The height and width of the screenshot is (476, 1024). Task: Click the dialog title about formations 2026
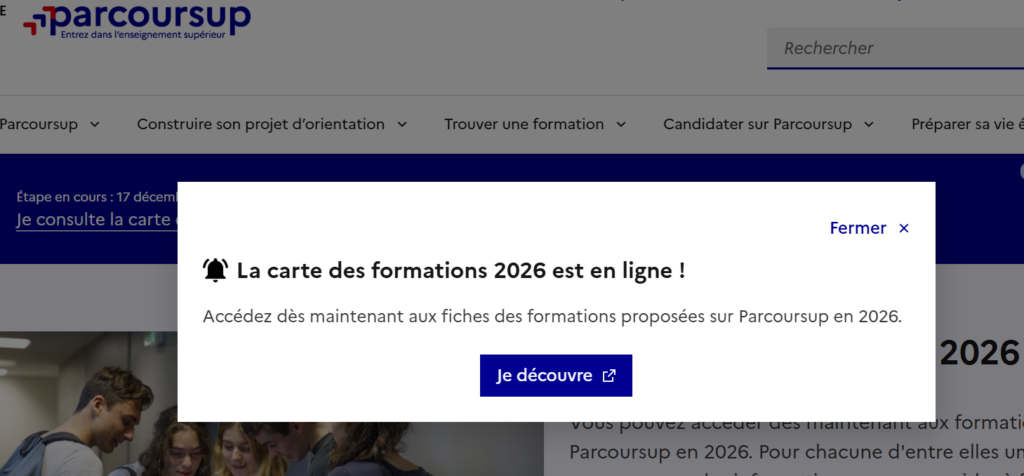coord(460,270)
